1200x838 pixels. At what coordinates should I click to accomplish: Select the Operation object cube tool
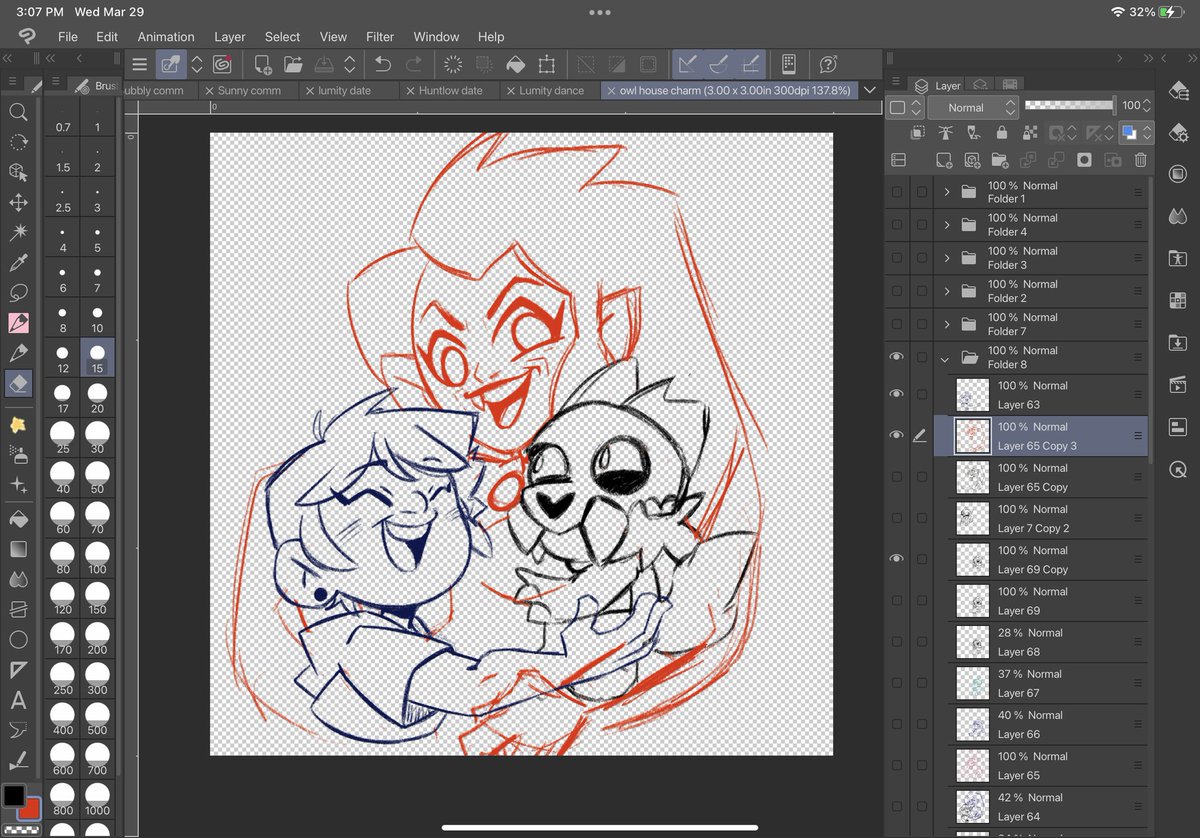[18, 172]
